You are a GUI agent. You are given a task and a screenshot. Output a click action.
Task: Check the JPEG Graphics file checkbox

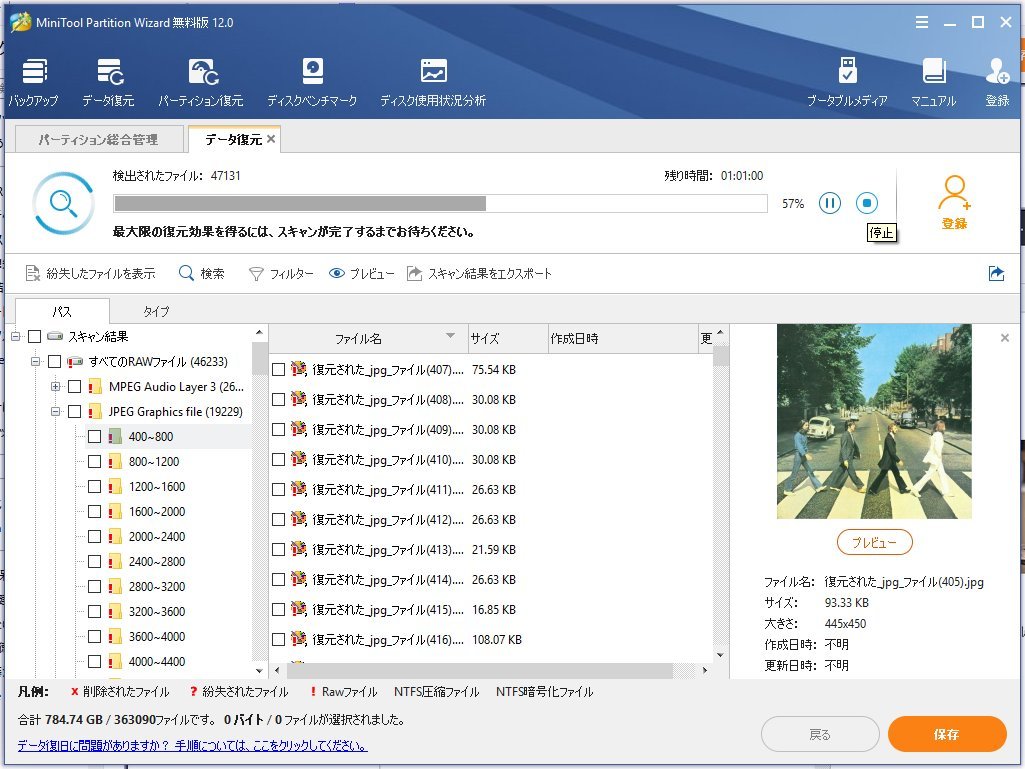75,411
